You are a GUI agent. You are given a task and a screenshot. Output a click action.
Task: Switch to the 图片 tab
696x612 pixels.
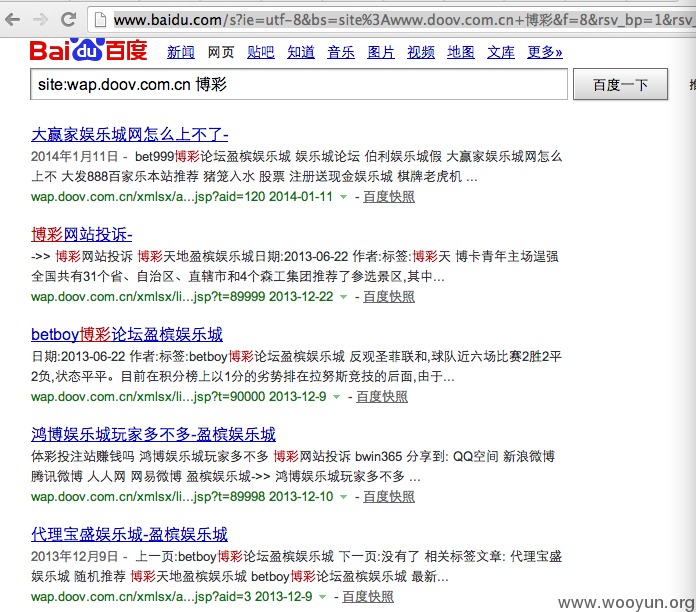[x=381, y=52]
